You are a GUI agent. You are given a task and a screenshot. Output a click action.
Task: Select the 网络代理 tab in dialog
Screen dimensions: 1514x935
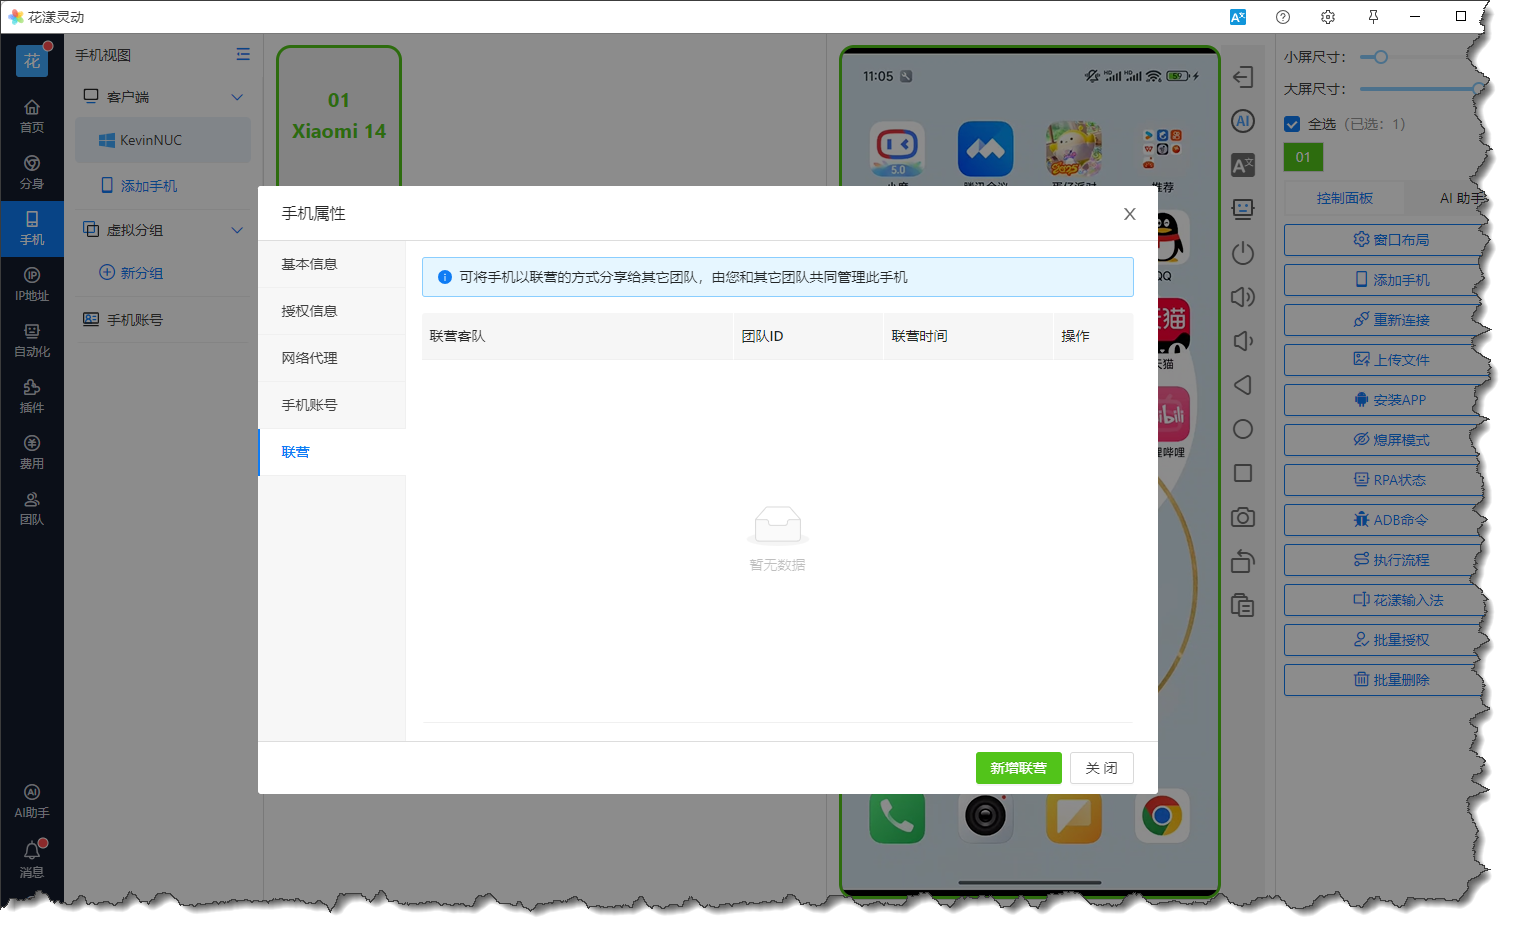(x=332, y=358)
